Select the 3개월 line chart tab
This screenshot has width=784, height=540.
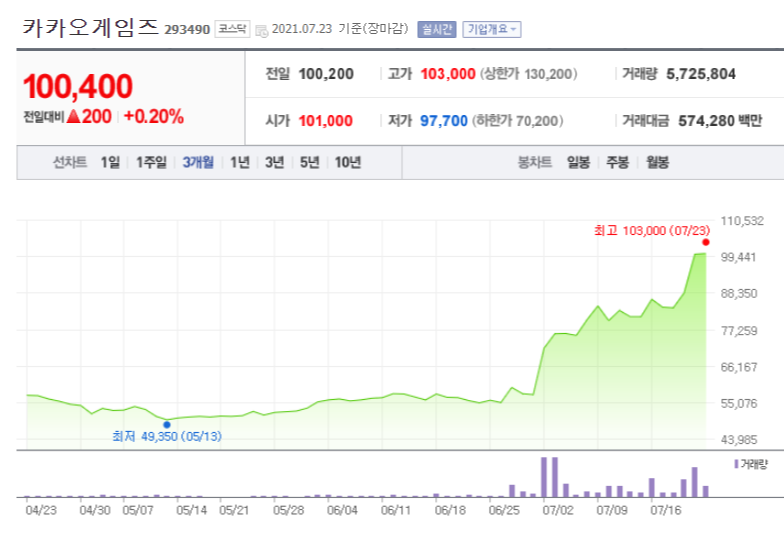[x=198, y=162]
